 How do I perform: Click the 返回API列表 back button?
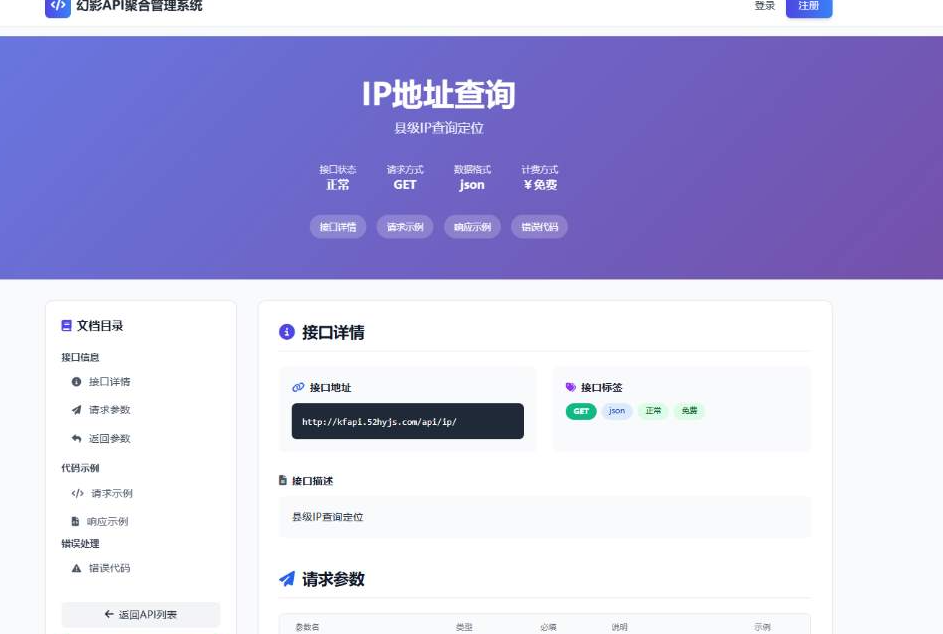coord(141,614)
